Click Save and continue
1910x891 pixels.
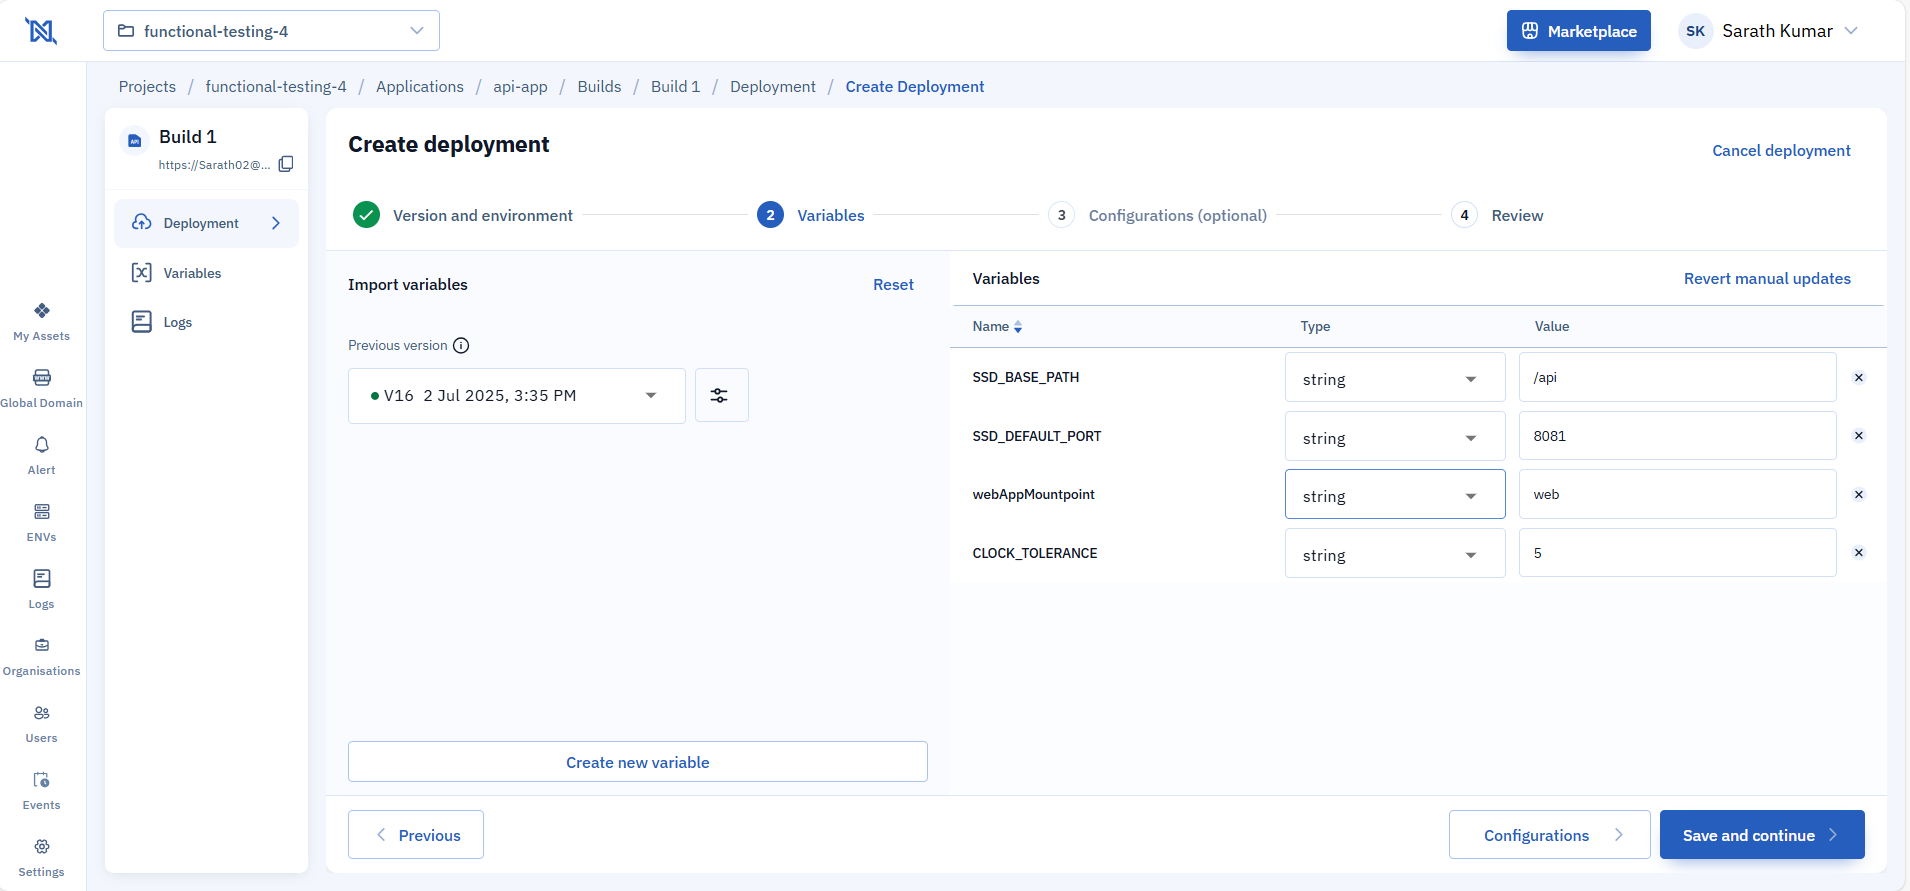coord(1762,835)
